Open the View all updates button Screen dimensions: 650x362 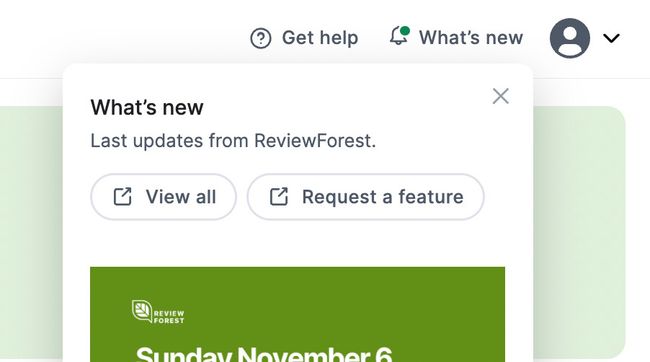pos(163,197)
